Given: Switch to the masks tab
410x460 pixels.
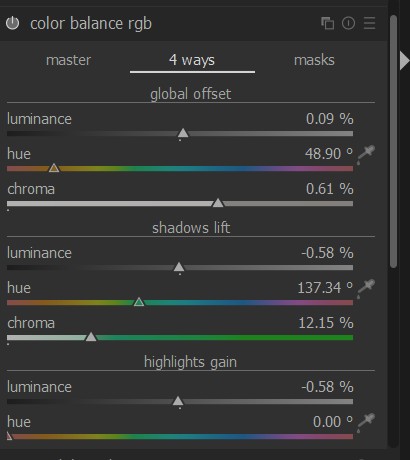Looking at the screenshot, I should pyautogui.click(x=314, y=60).
